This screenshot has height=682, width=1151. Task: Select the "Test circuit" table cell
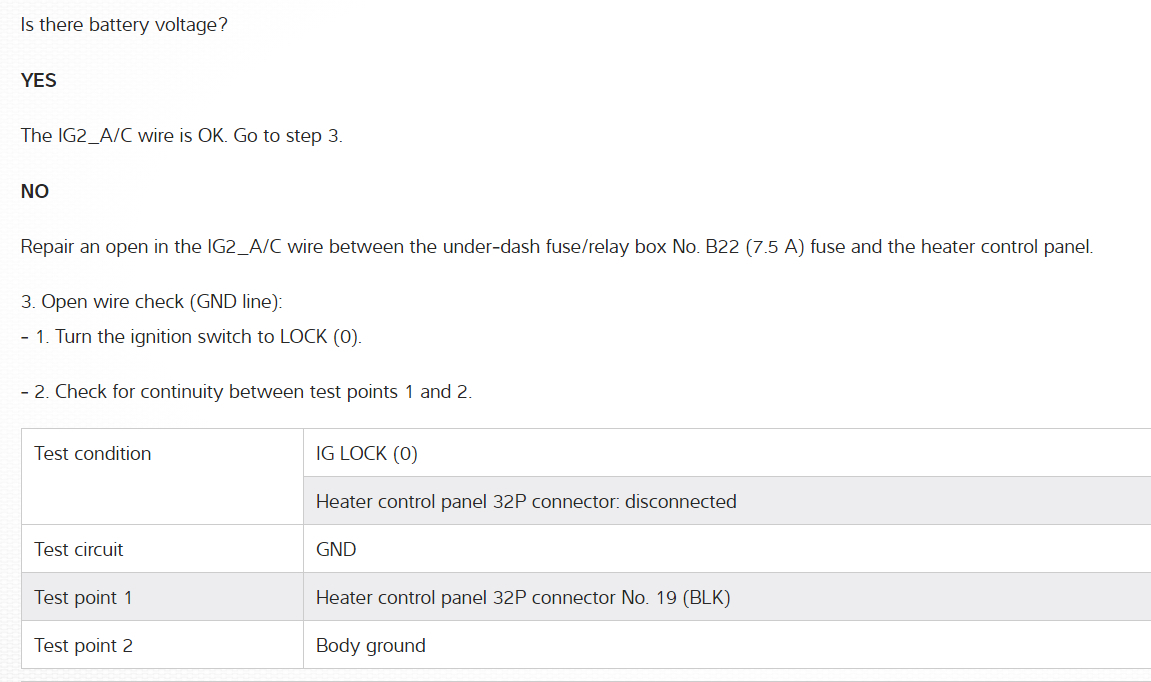coord(79,550)
